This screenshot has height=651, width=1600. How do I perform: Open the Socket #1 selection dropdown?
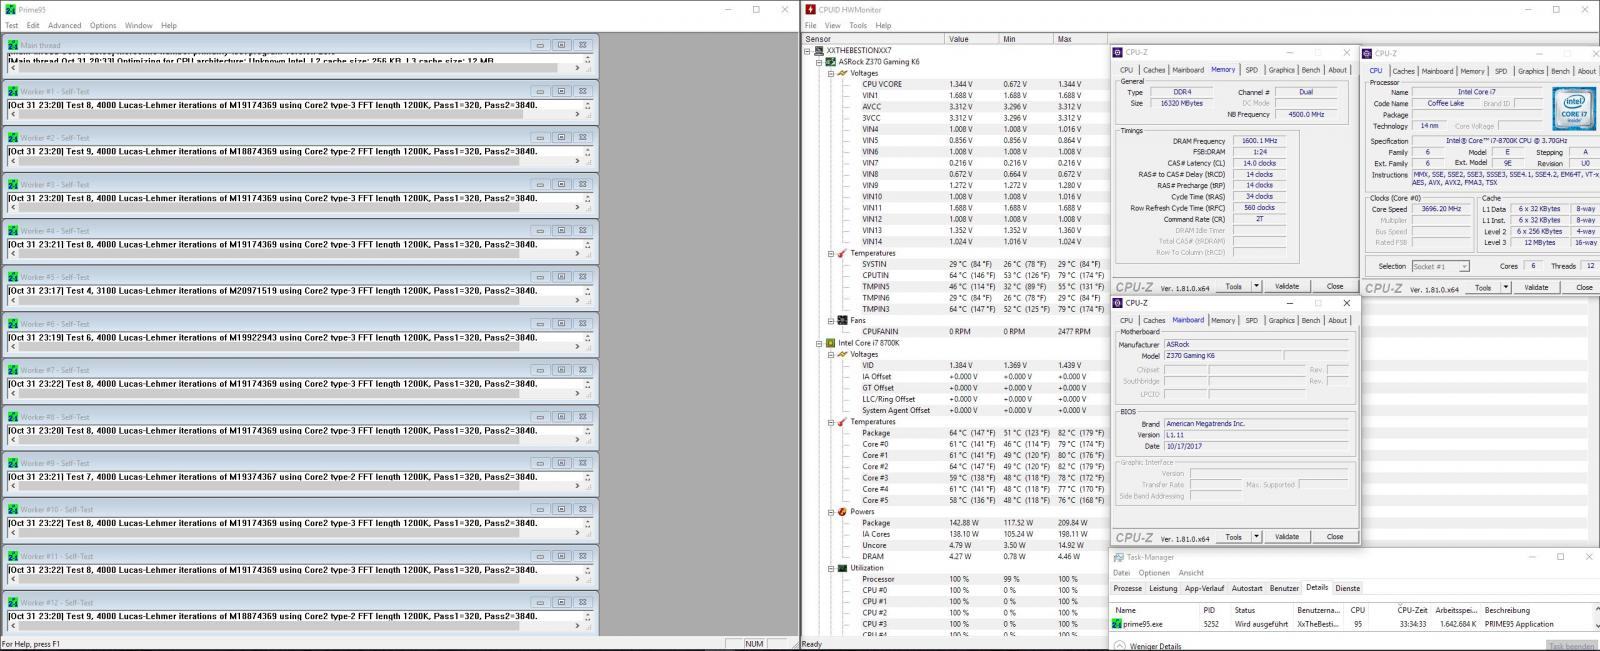1464,266
